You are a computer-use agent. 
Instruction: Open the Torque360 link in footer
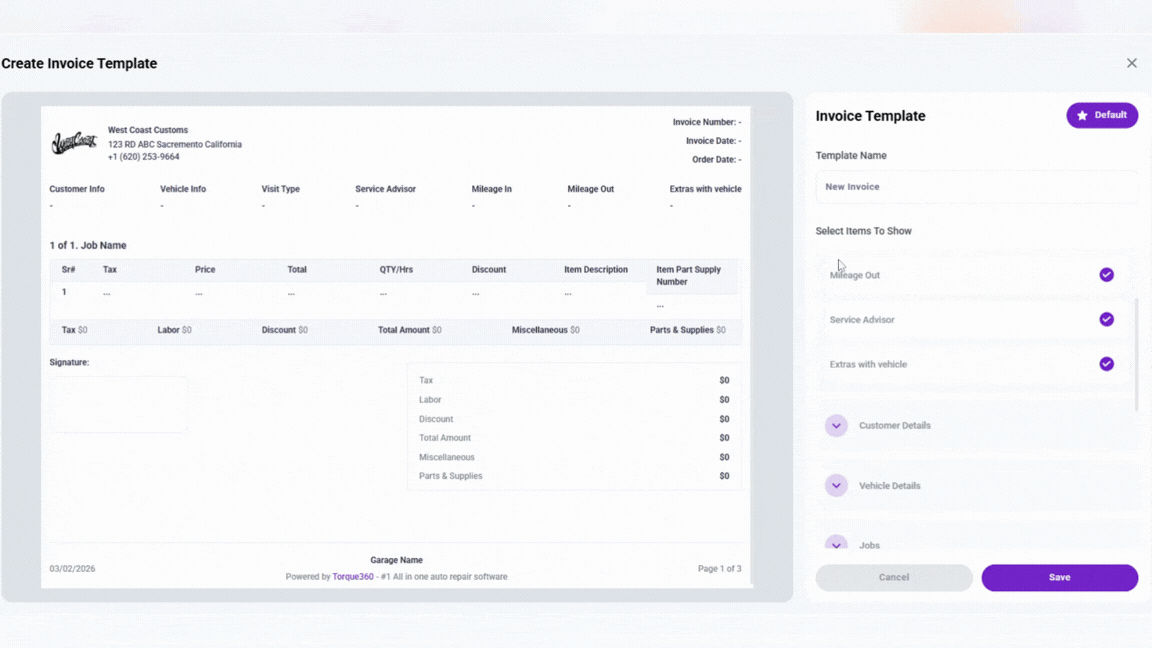pos(353,577)
